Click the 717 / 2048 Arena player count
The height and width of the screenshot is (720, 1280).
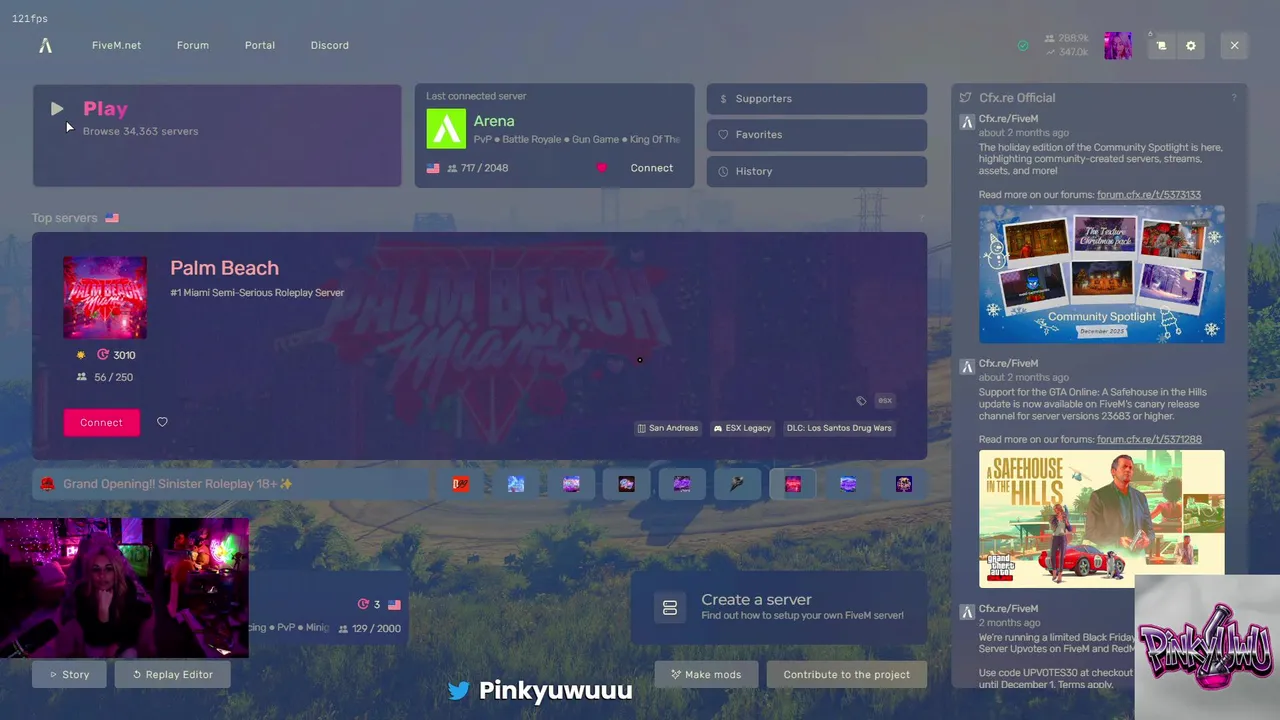tap(478, 168)
